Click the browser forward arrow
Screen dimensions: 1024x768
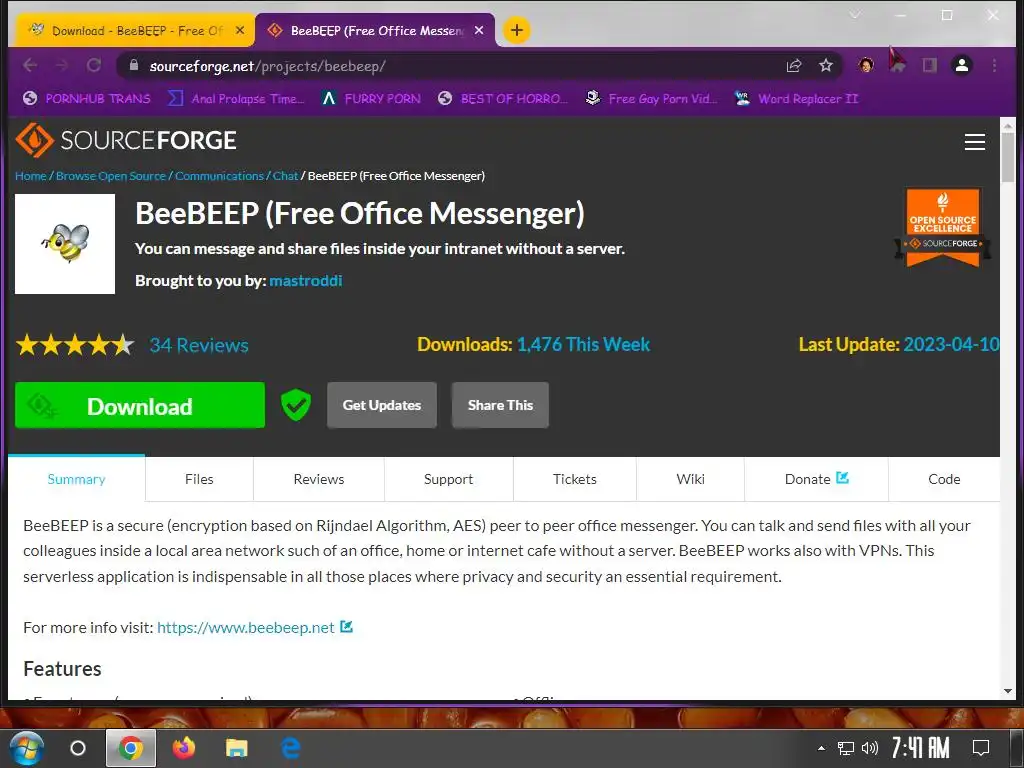click(x=61, y=65)
